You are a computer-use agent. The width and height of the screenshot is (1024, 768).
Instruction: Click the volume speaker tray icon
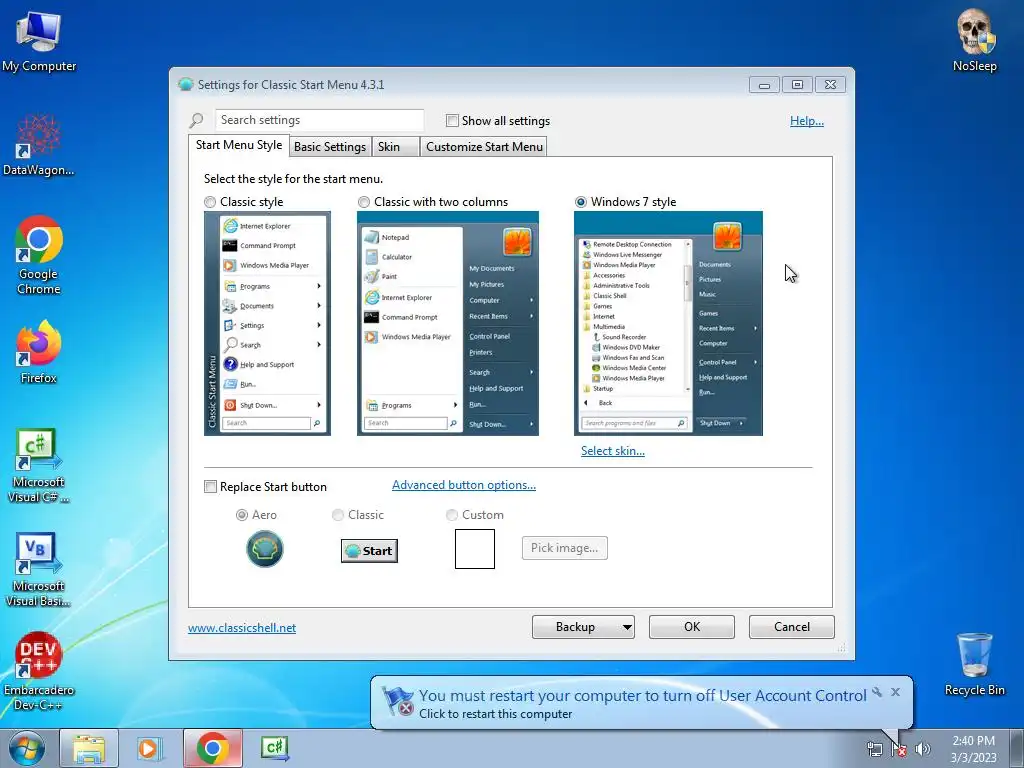922,749
